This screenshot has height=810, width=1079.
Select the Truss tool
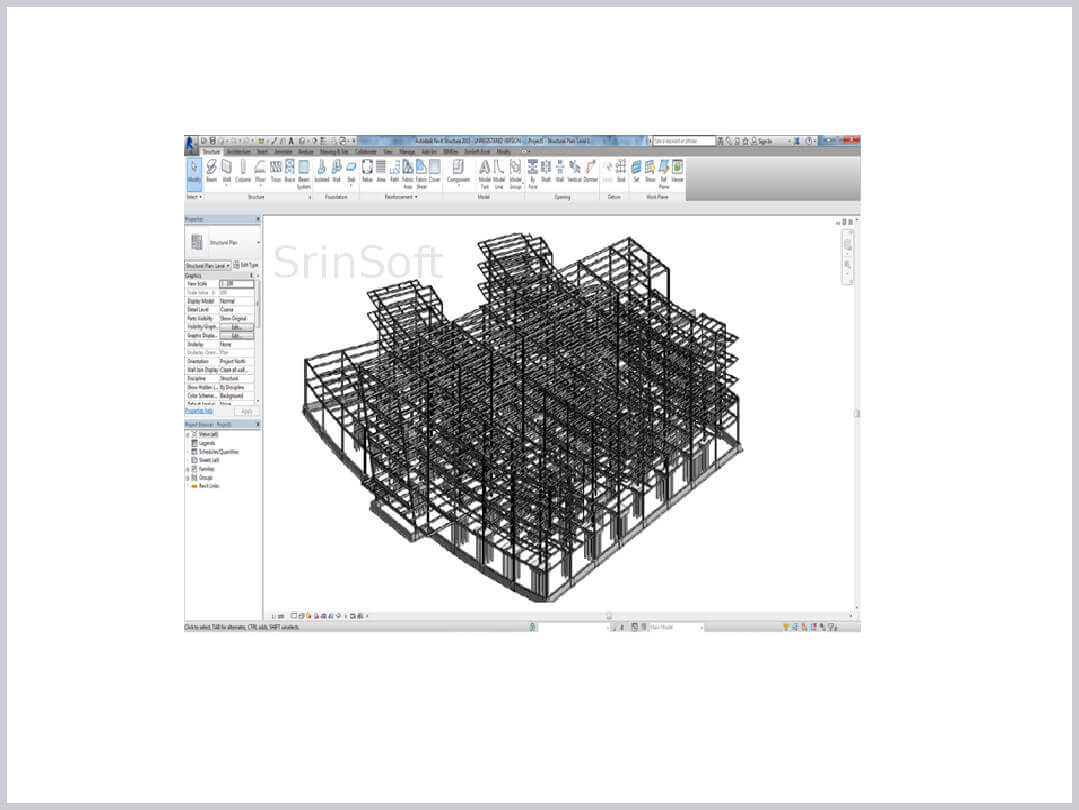[275, 172]
